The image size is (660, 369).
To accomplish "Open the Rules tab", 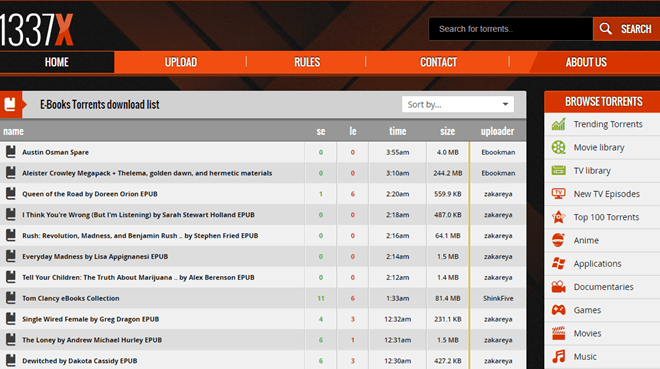I will [x=307, y=62].
